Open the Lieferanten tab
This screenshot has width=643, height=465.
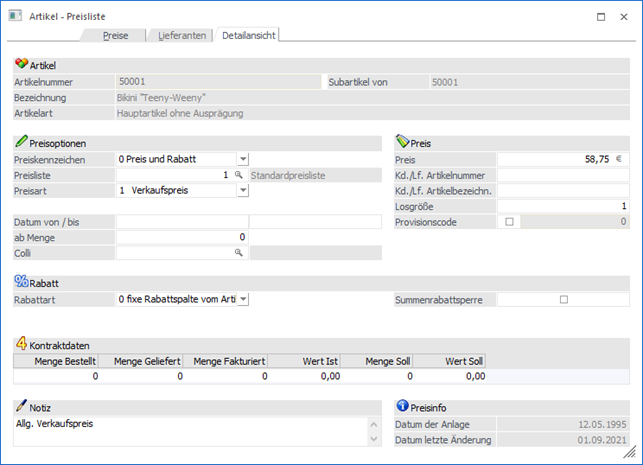[182, 35]
